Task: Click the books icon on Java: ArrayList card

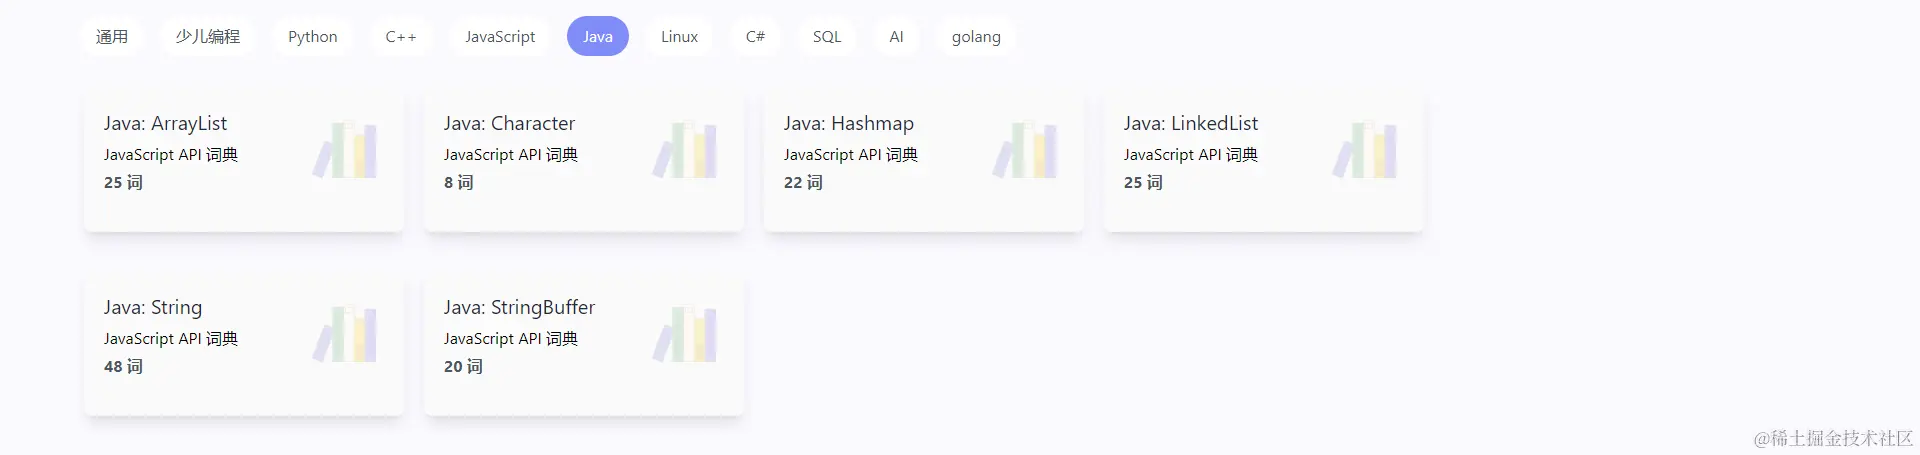Action: pyautogui.click(x=345, y=150)
